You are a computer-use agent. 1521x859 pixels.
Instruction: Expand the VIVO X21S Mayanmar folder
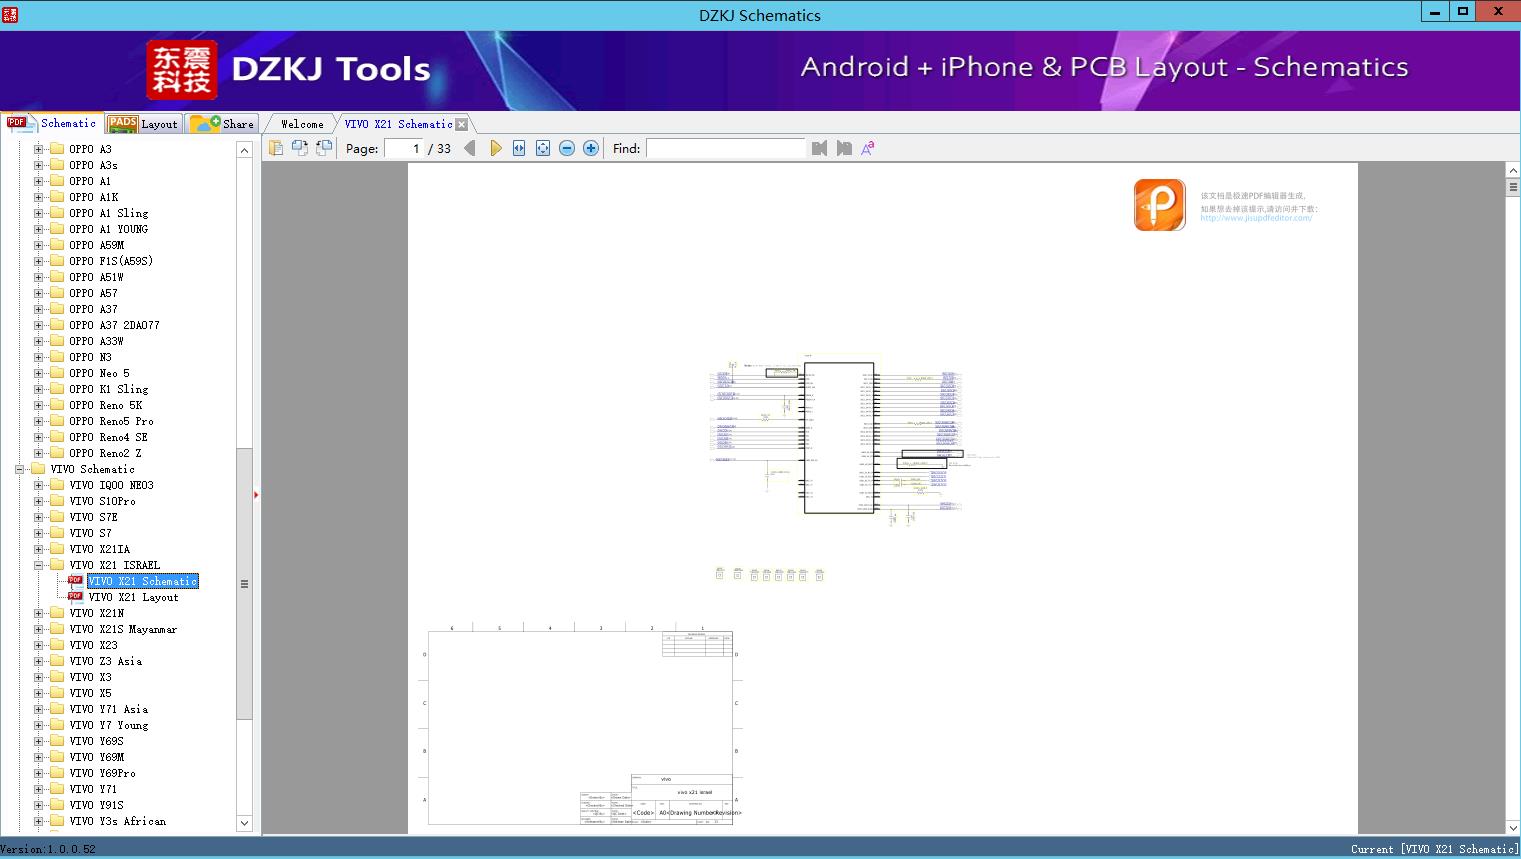click(x=39, y=629)
